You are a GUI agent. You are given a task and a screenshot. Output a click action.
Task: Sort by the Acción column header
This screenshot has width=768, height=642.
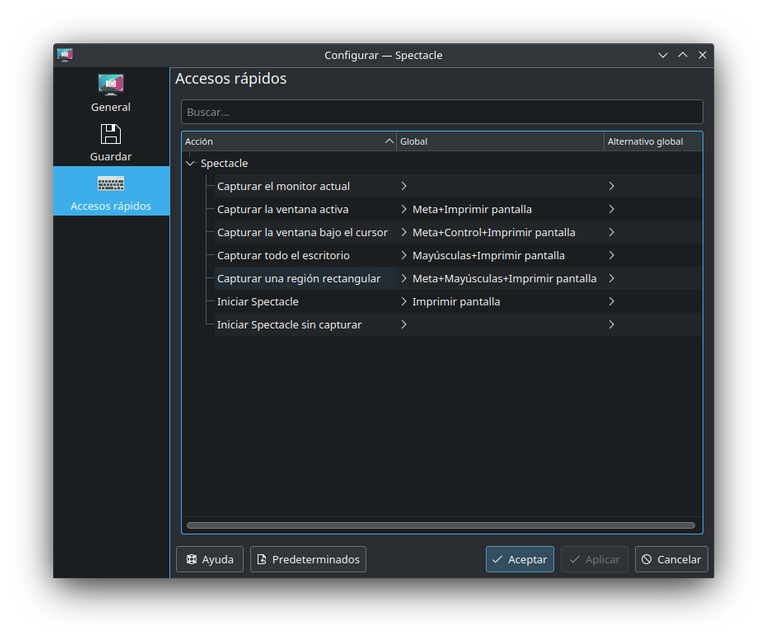(289, 142)
